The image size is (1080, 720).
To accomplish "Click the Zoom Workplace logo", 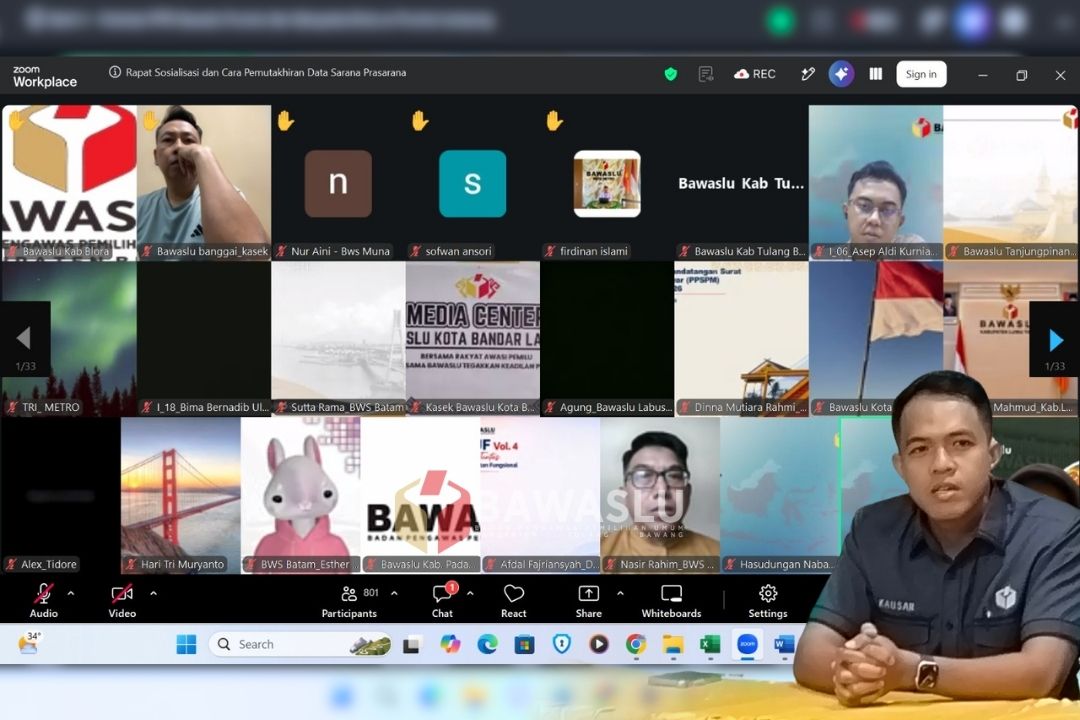I will tap(45, 76).
